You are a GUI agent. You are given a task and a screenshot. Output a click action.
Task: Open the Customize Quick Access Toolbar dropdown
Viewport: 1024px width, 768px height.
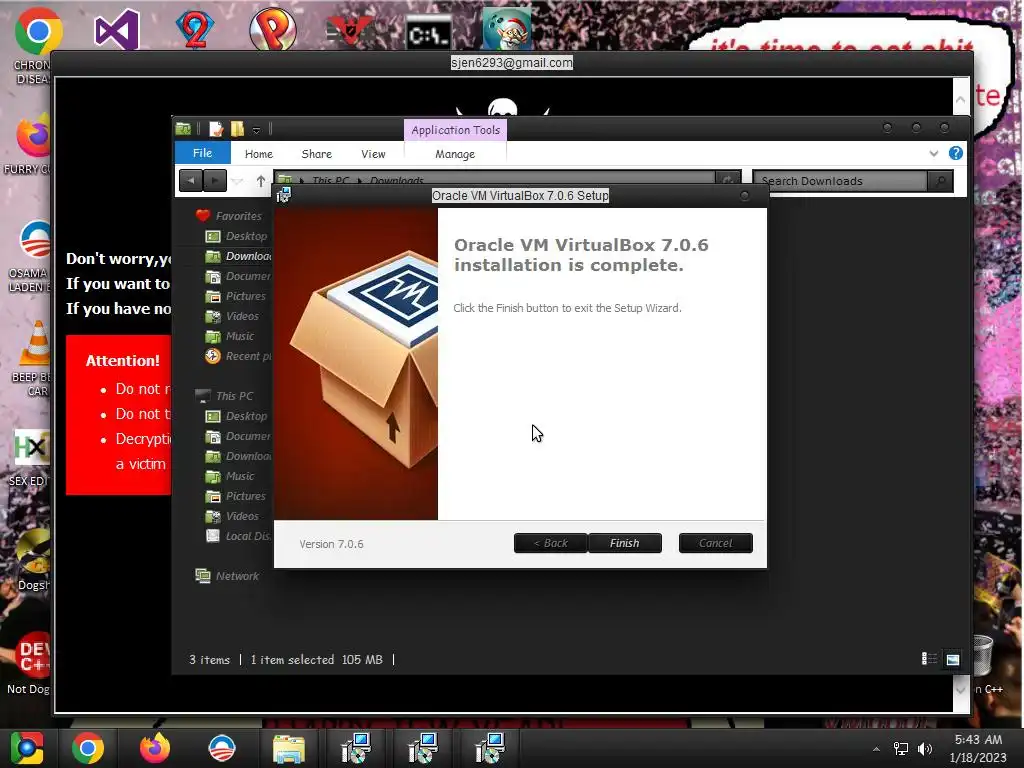[256, 130]
